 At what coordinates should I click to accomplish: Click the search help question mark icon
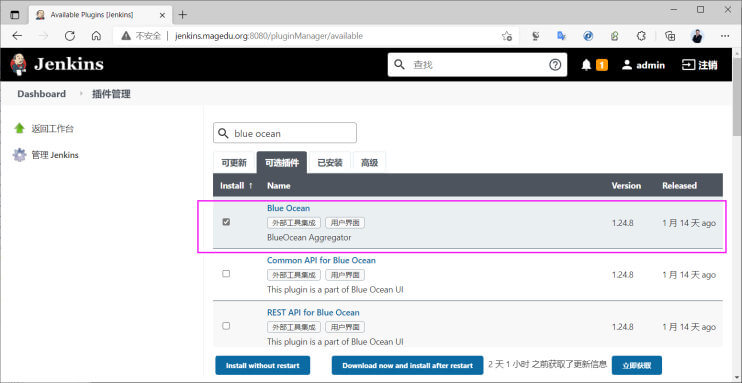555,64
